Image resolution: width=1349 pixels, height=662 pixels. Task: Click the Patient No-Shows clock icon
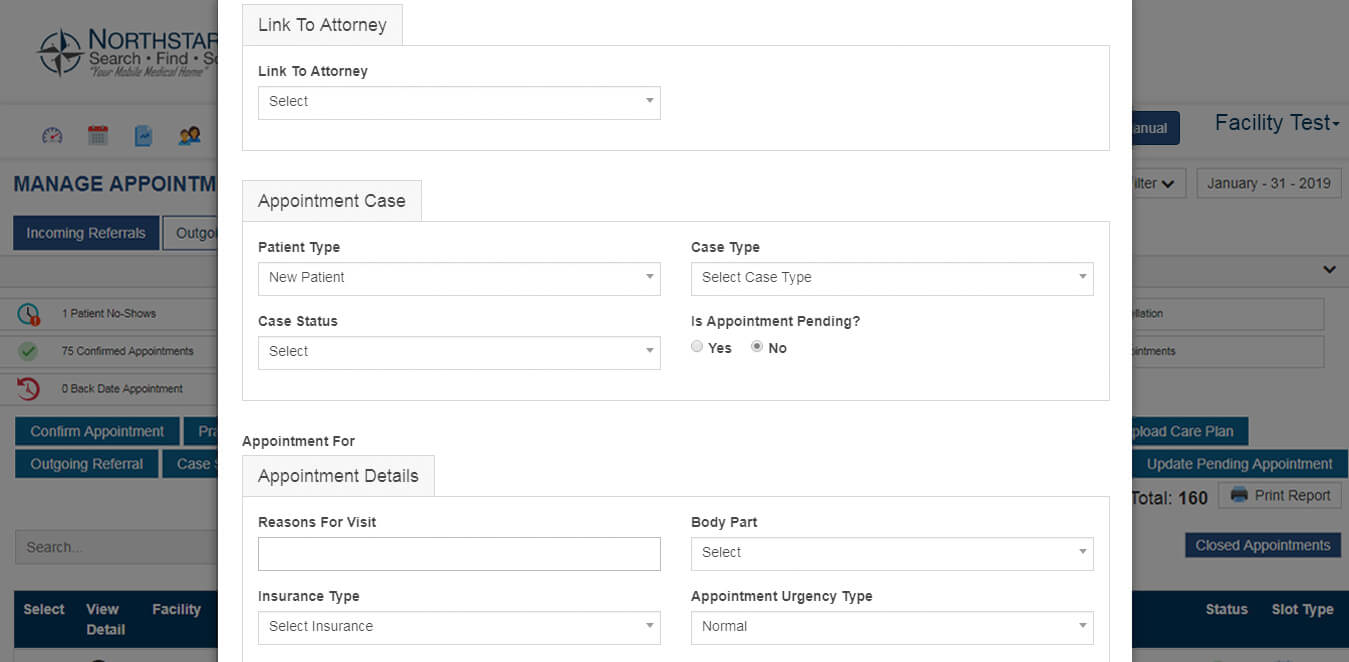click(x=28, y=314)
